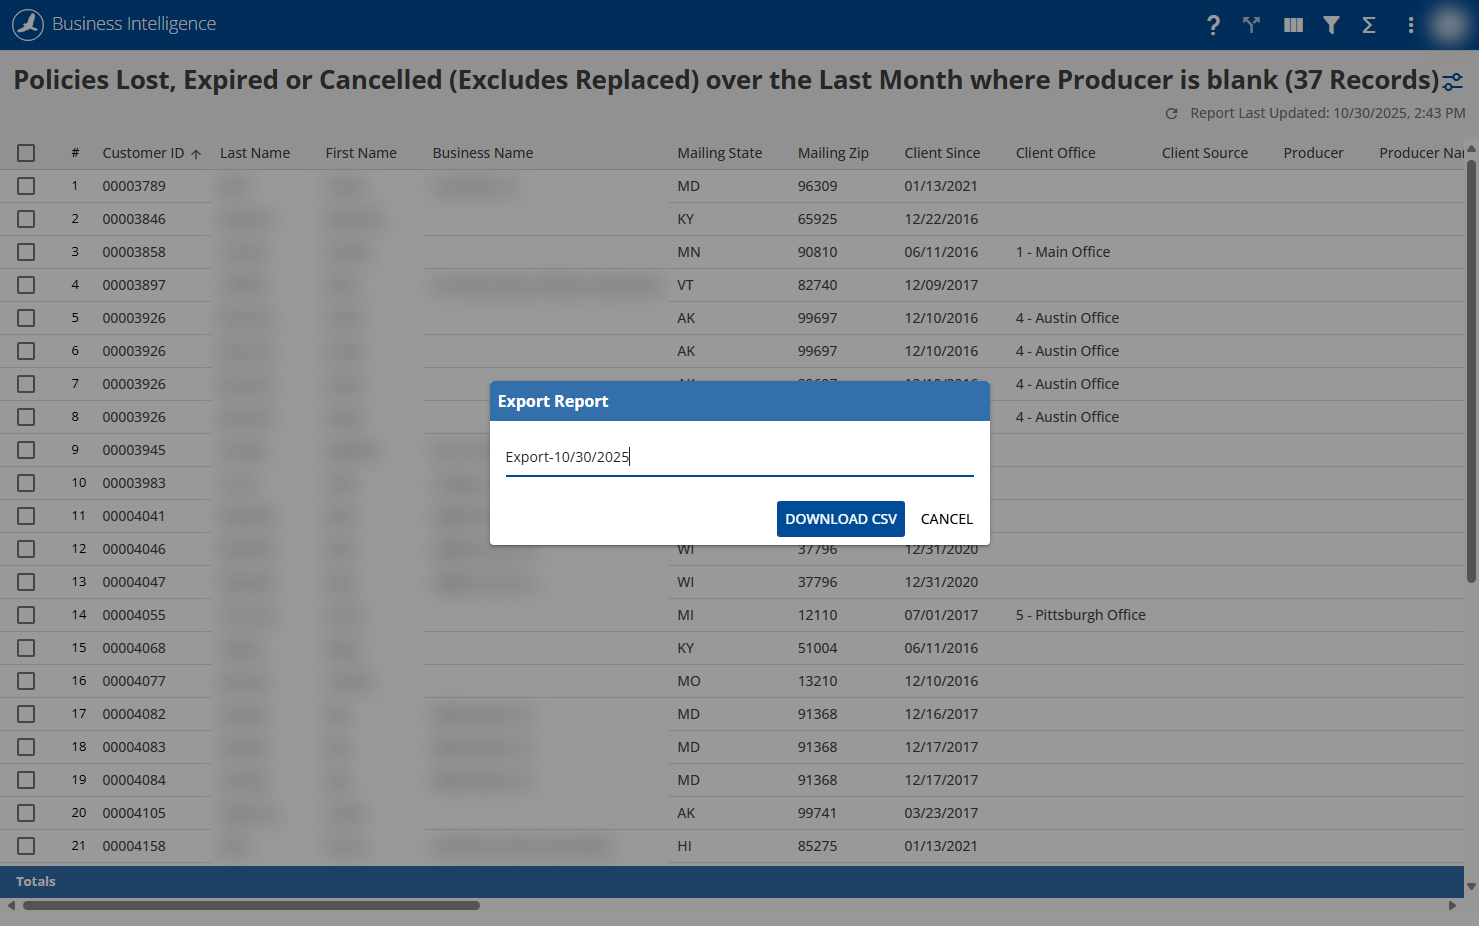Screen dimensions: 1479x926
Task: Click the export filename input field
Action: pyautogui.click(x=740, y=457)
